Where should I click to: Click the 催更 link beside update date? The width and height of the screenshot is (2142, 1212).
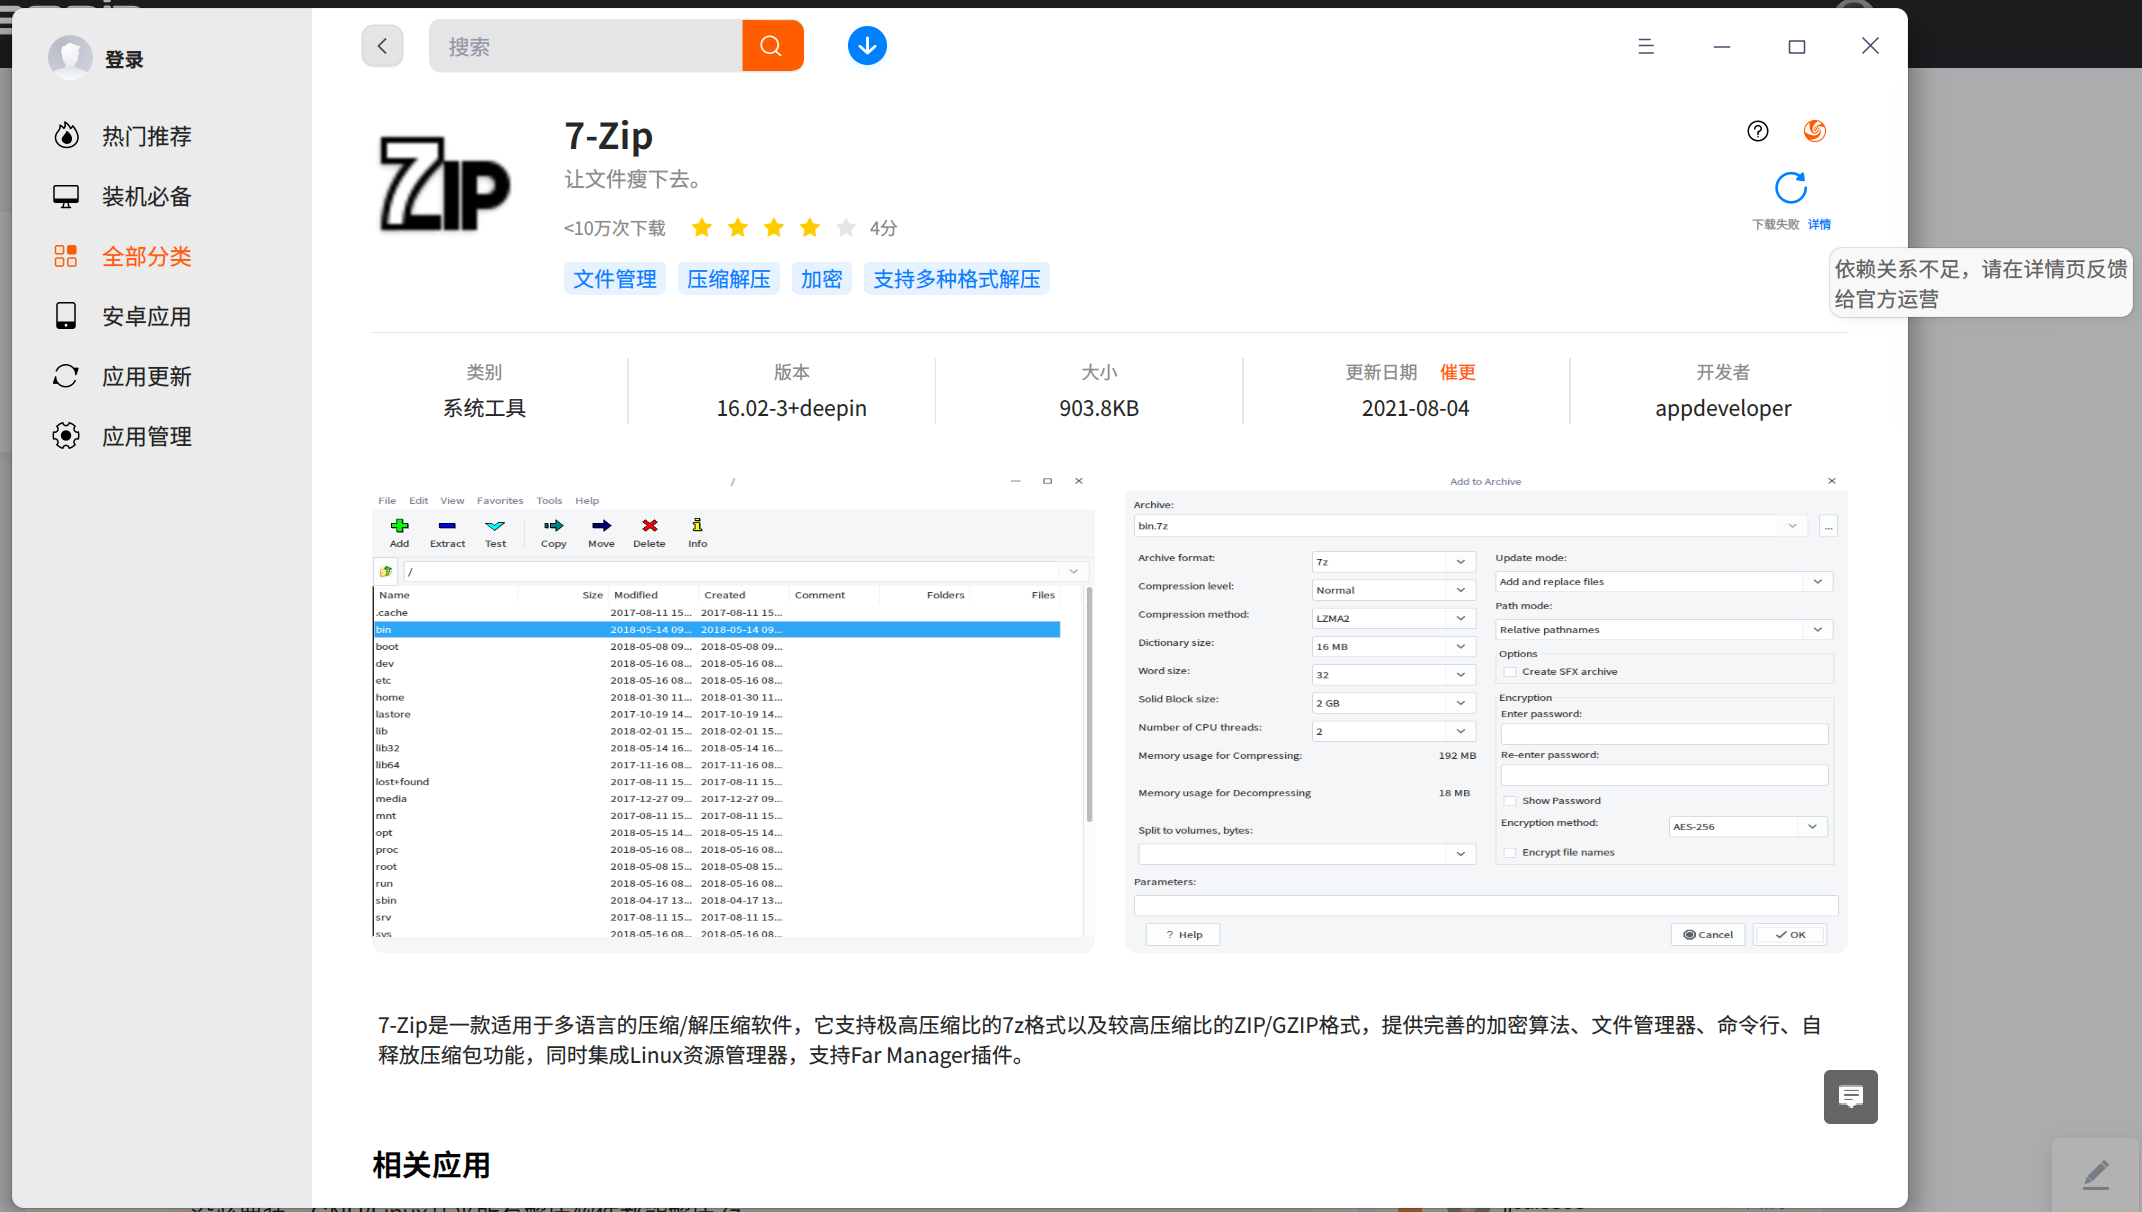[x=1457, y=372]
